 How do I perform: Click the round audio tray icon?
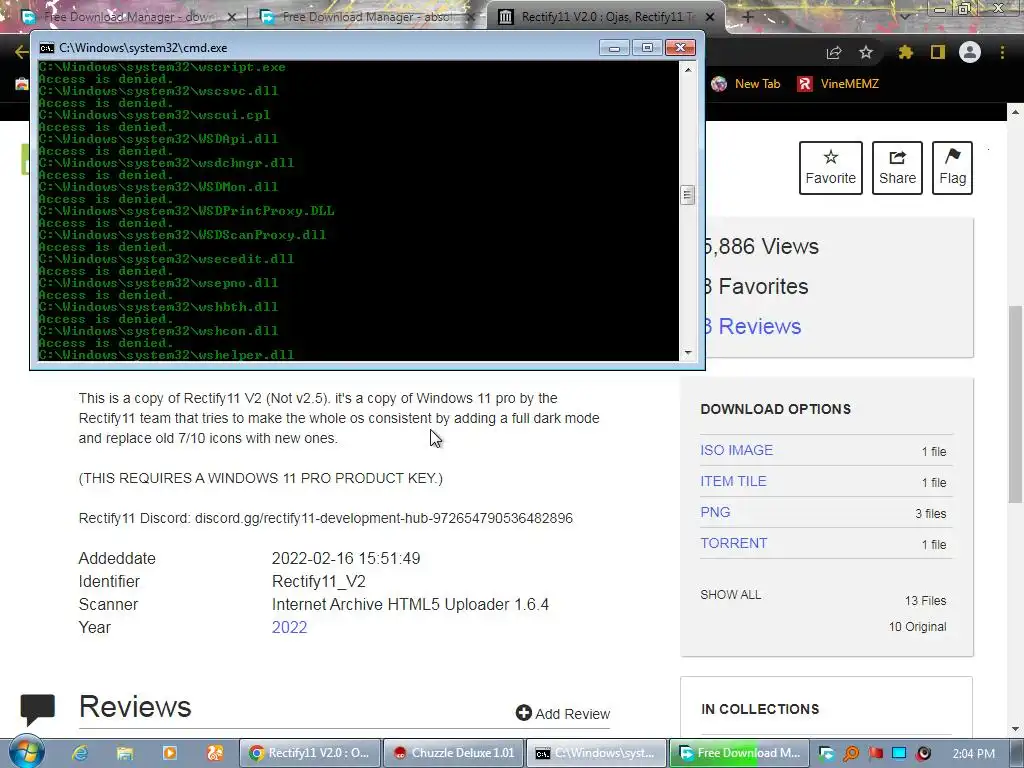[923, 754]
